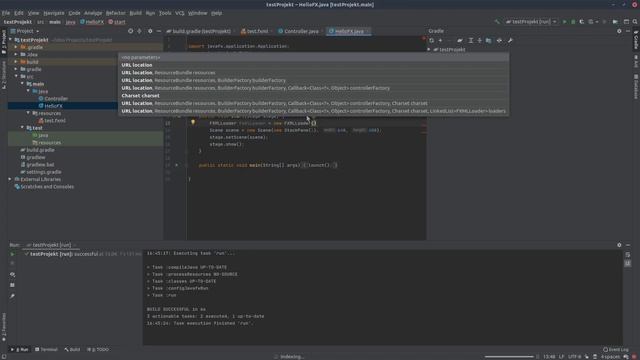640x360 pixels.
Task: Open the Event Log
Action: pyautogui.click(x=616, y=349)
